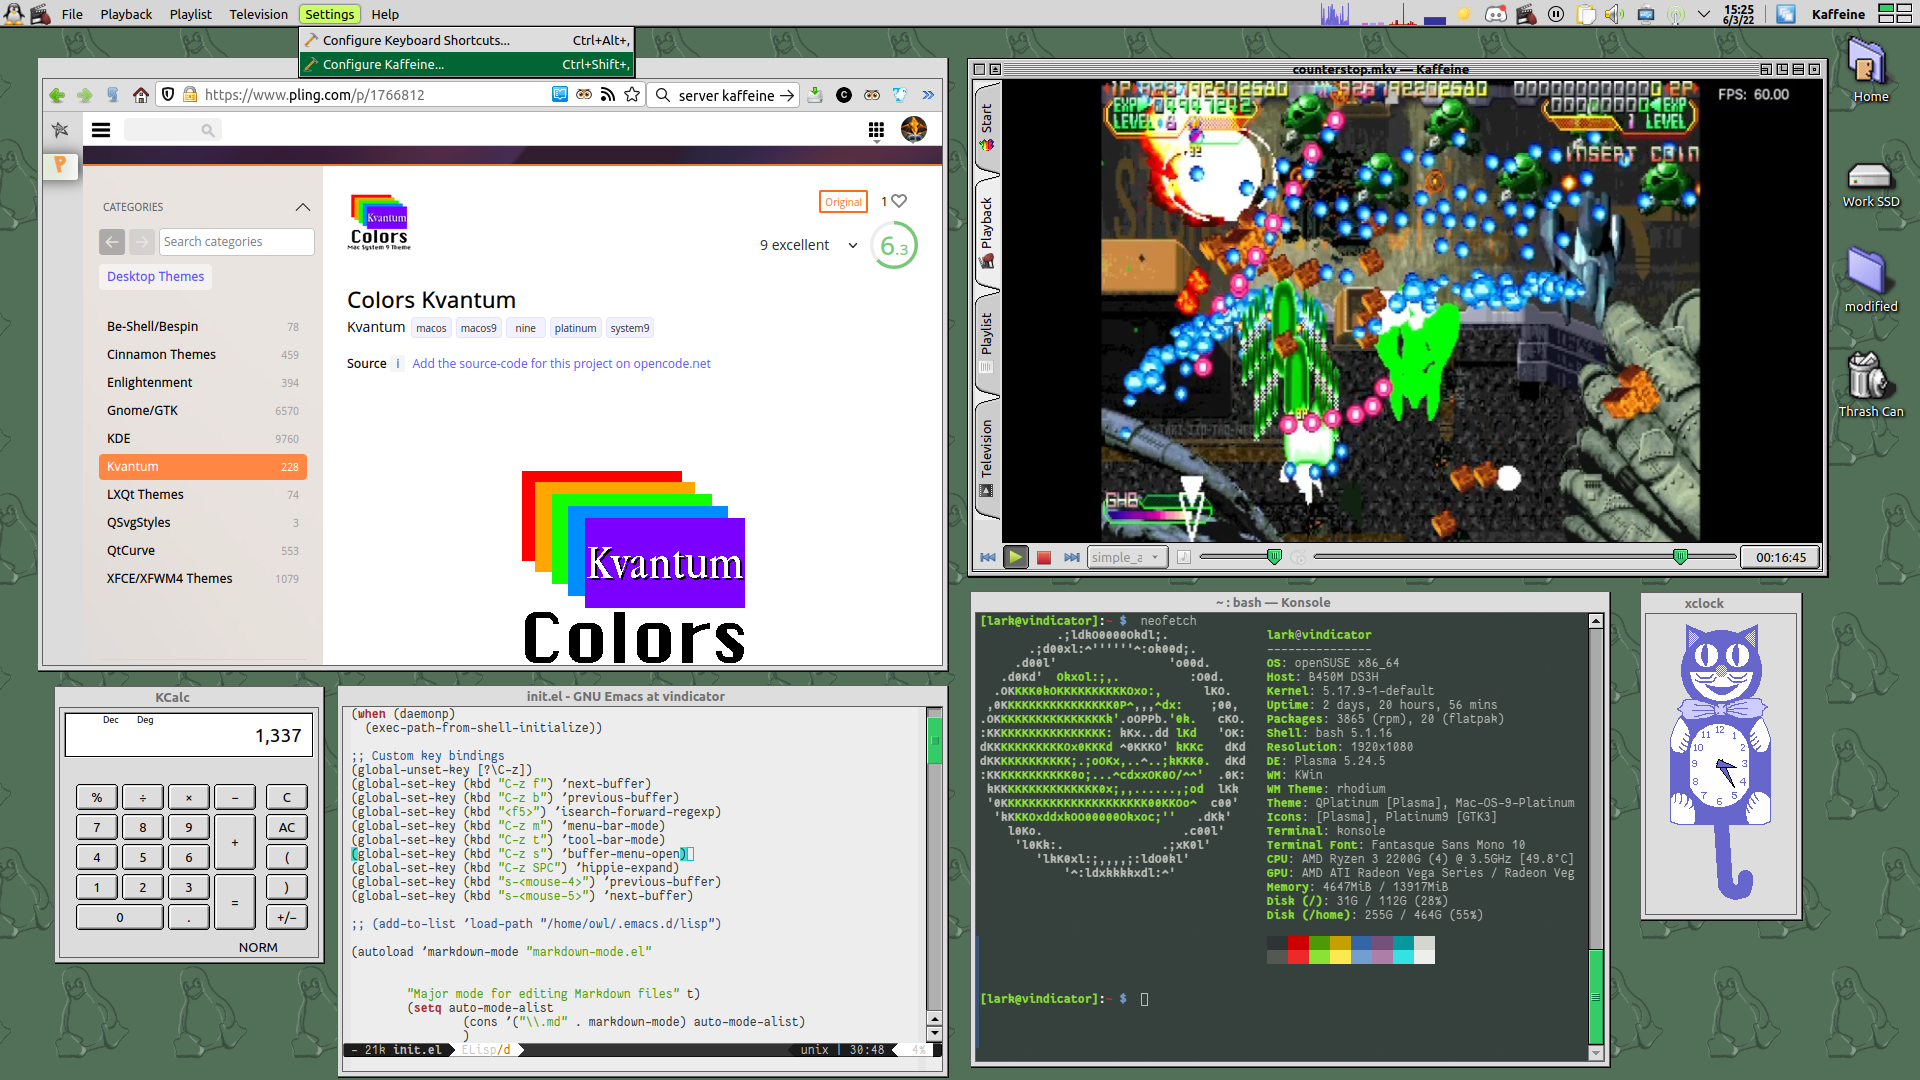
Task: Open the Playlist menu
Action: click(190, 14)
